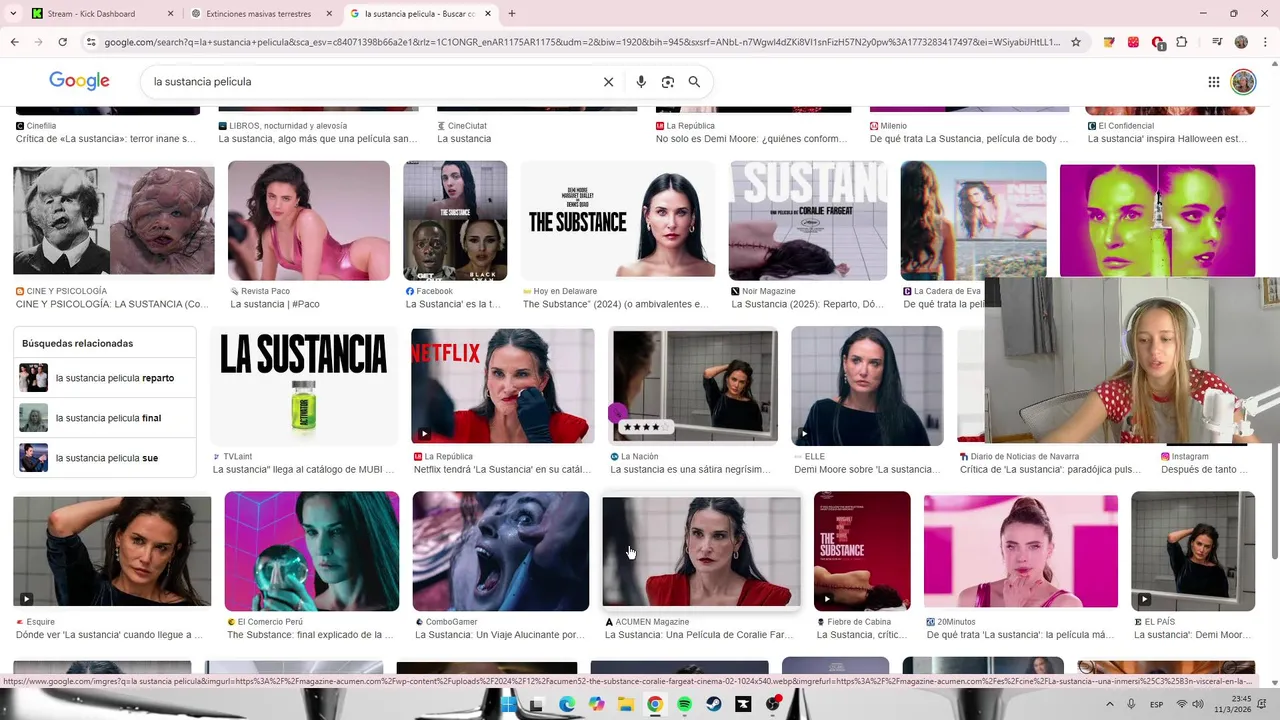
Task: Close the la sustancia película tab
Action: [488, 13]
